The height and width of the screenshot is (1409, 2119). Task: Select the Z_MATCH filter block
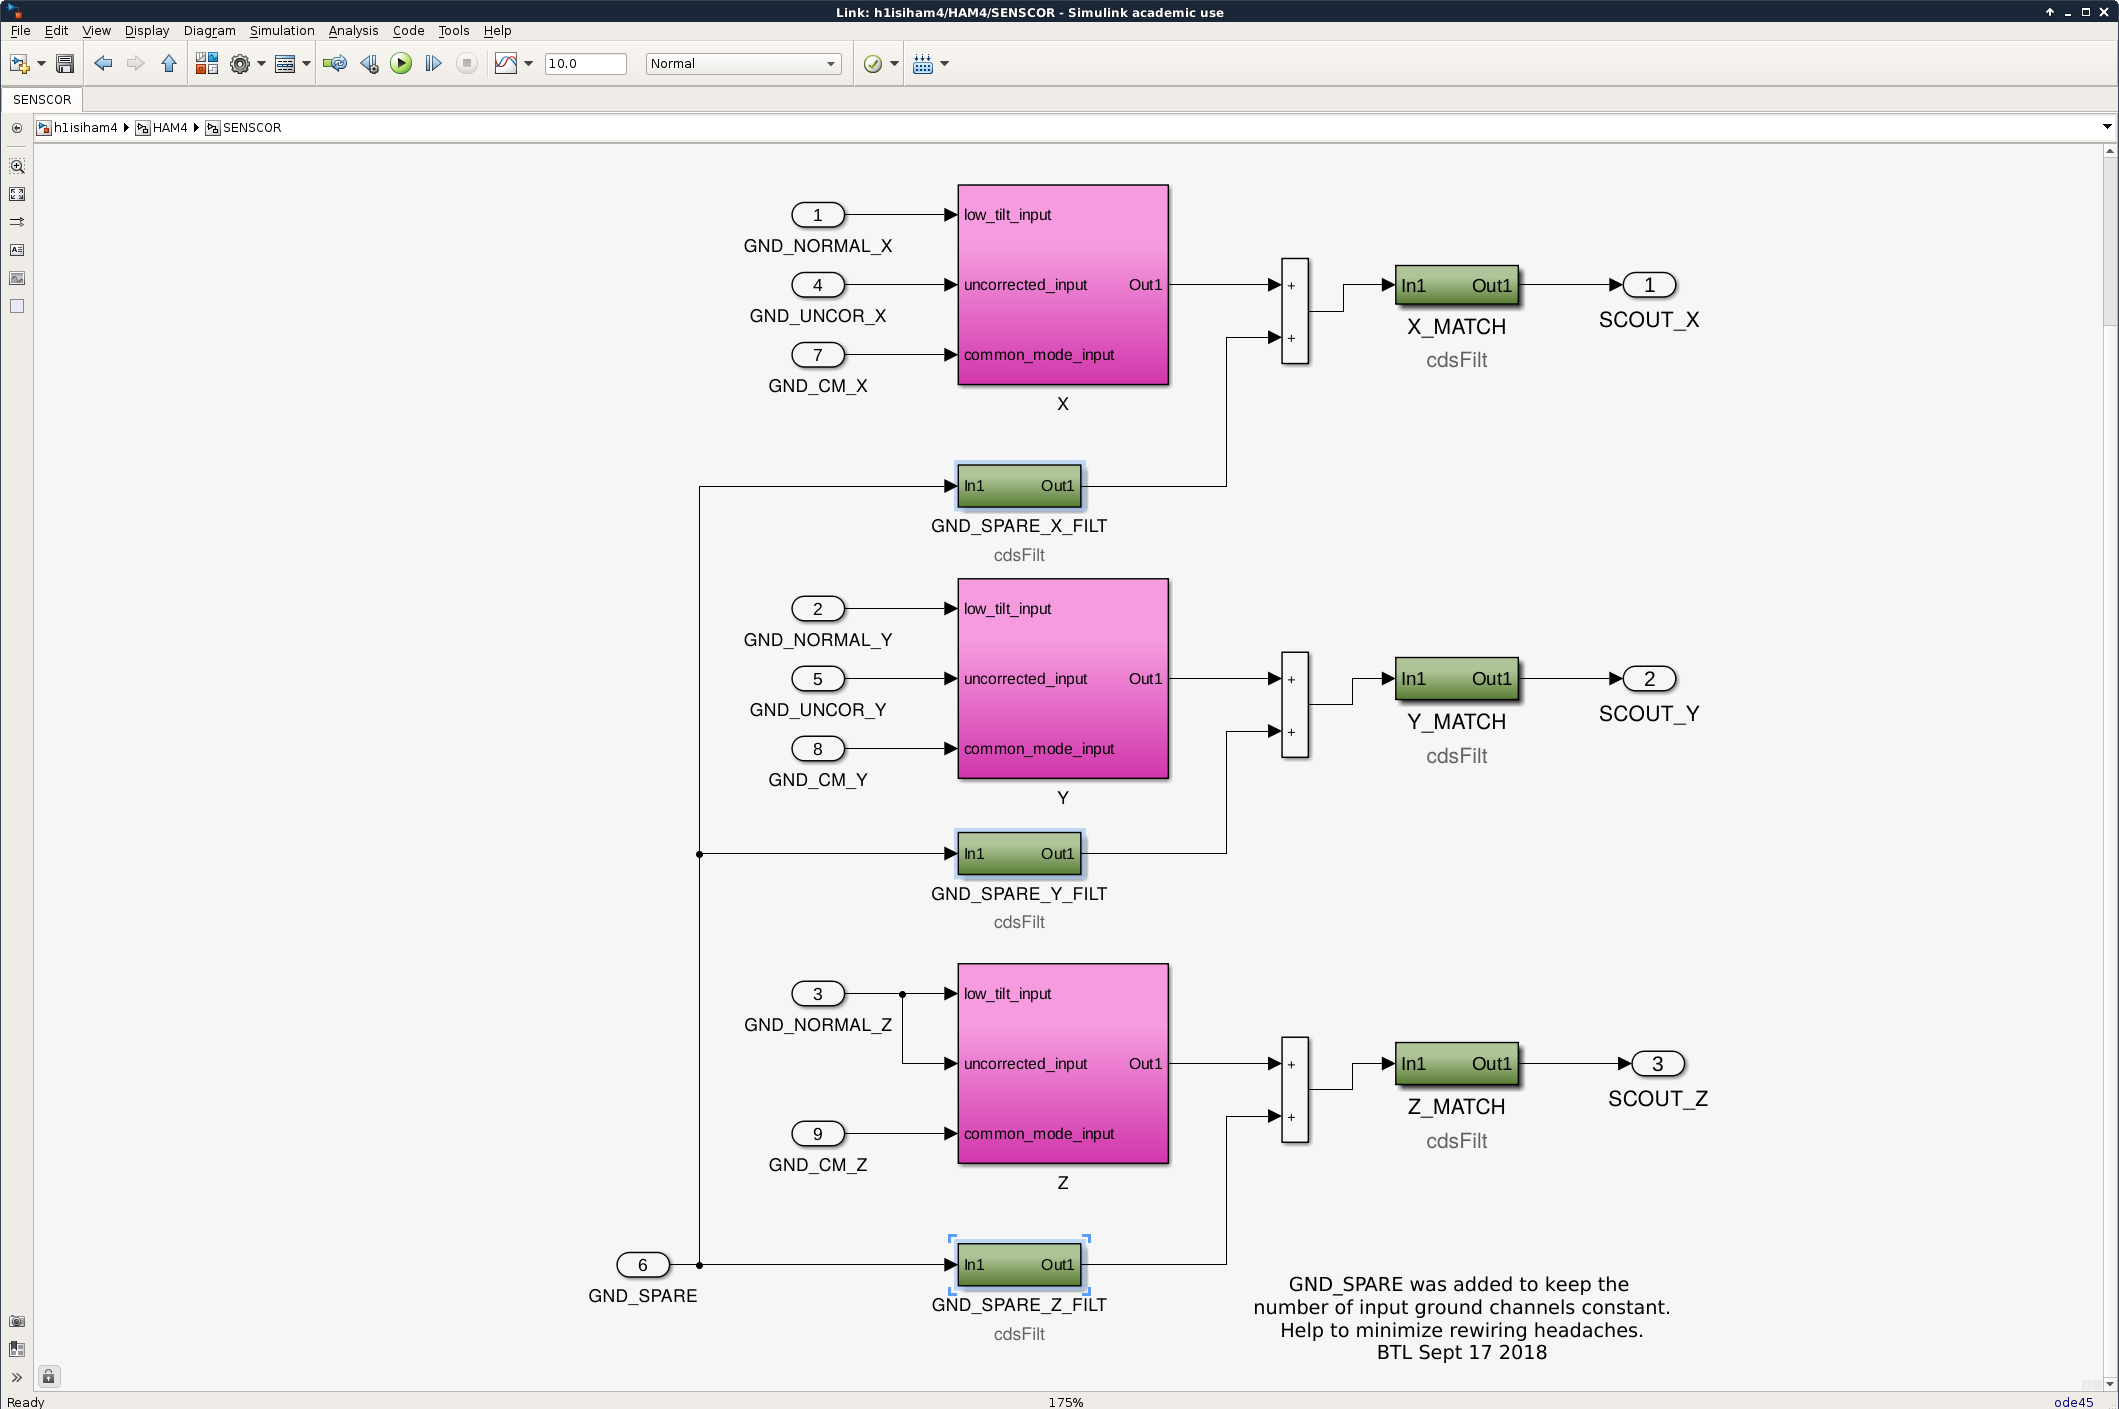[1457, 1064]
